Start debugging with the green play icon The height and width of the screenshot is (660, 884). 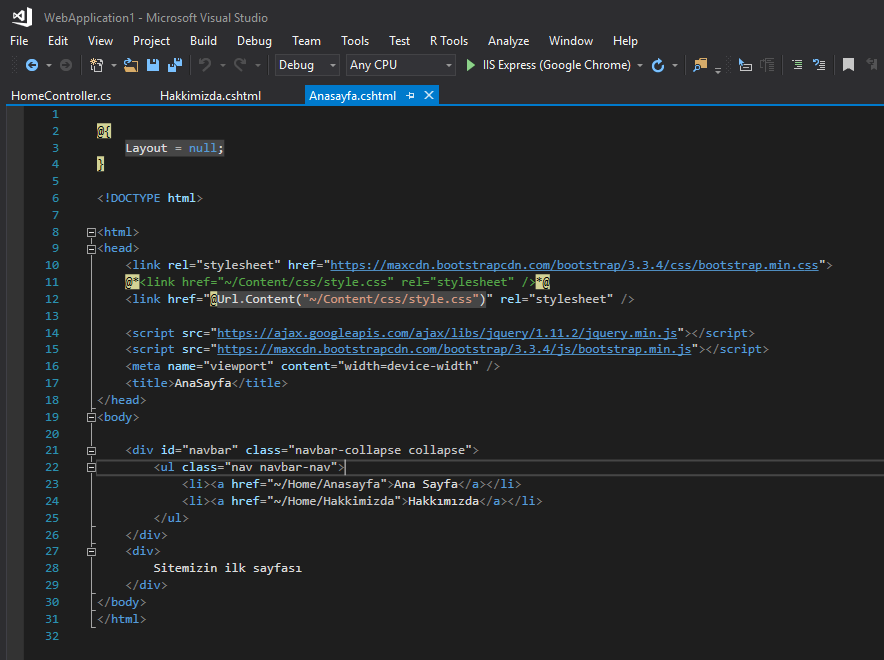(x=470, y=65)
